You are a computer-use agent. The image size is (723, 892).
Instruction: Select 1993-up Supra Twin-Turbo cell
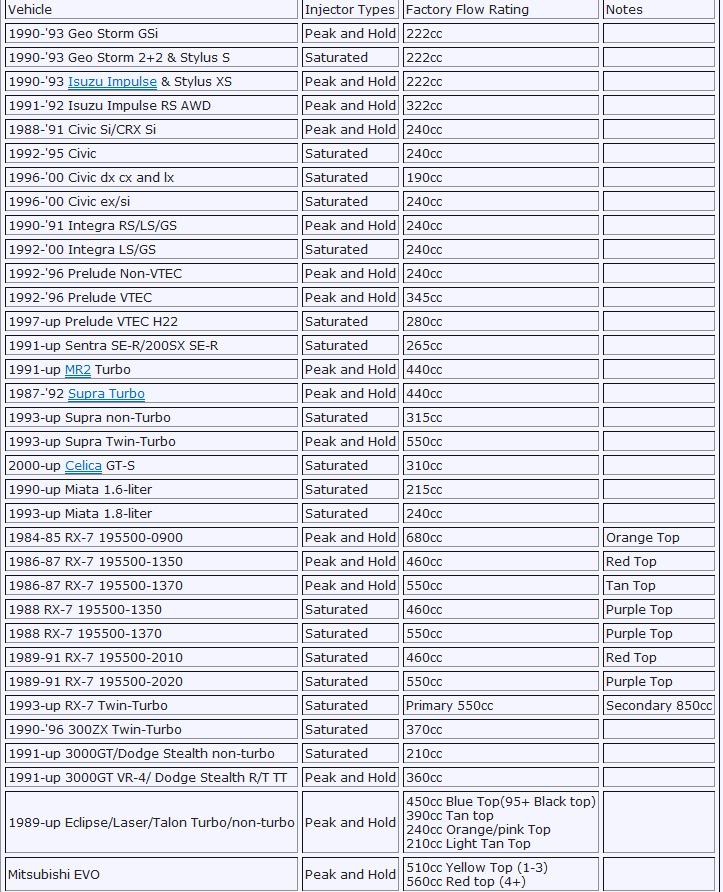click(x=151, y=441)
